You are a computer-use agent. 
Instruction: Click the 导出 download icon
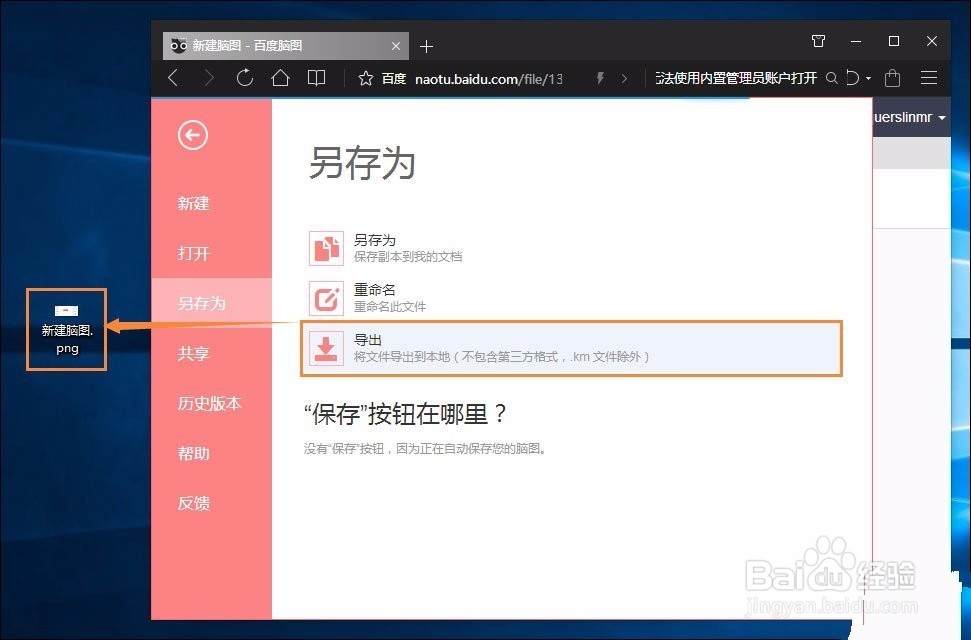pos(326,348)
